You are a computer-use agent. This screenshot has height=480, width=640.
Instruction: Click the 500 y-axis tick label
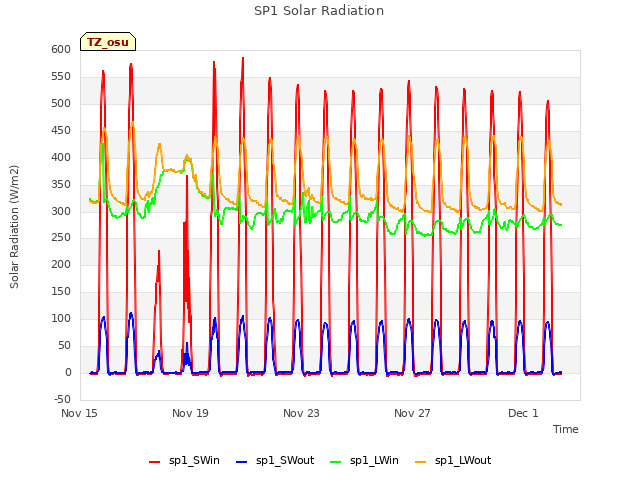61,103
